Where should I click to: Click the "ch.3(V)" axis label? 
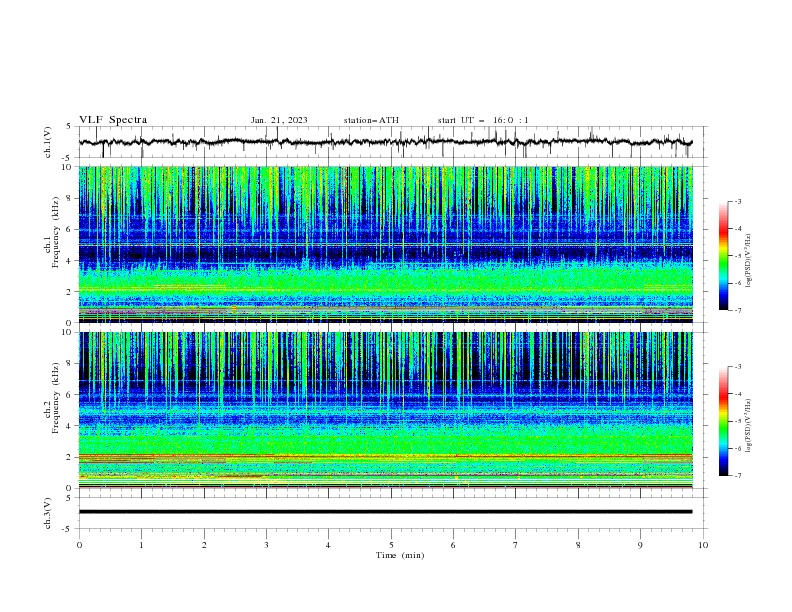[48, 513]
